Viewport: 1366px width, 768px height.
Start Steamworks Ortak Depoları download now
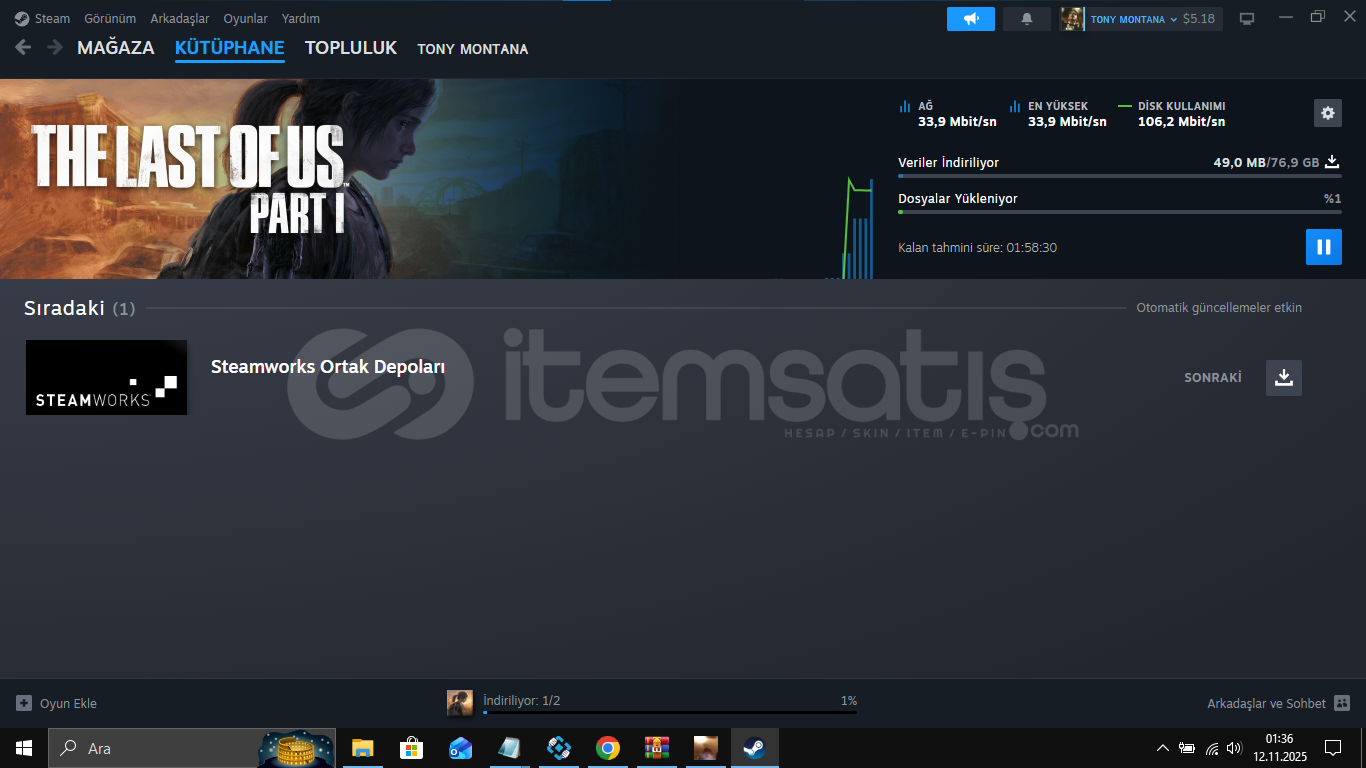(x=1284, y=378)
